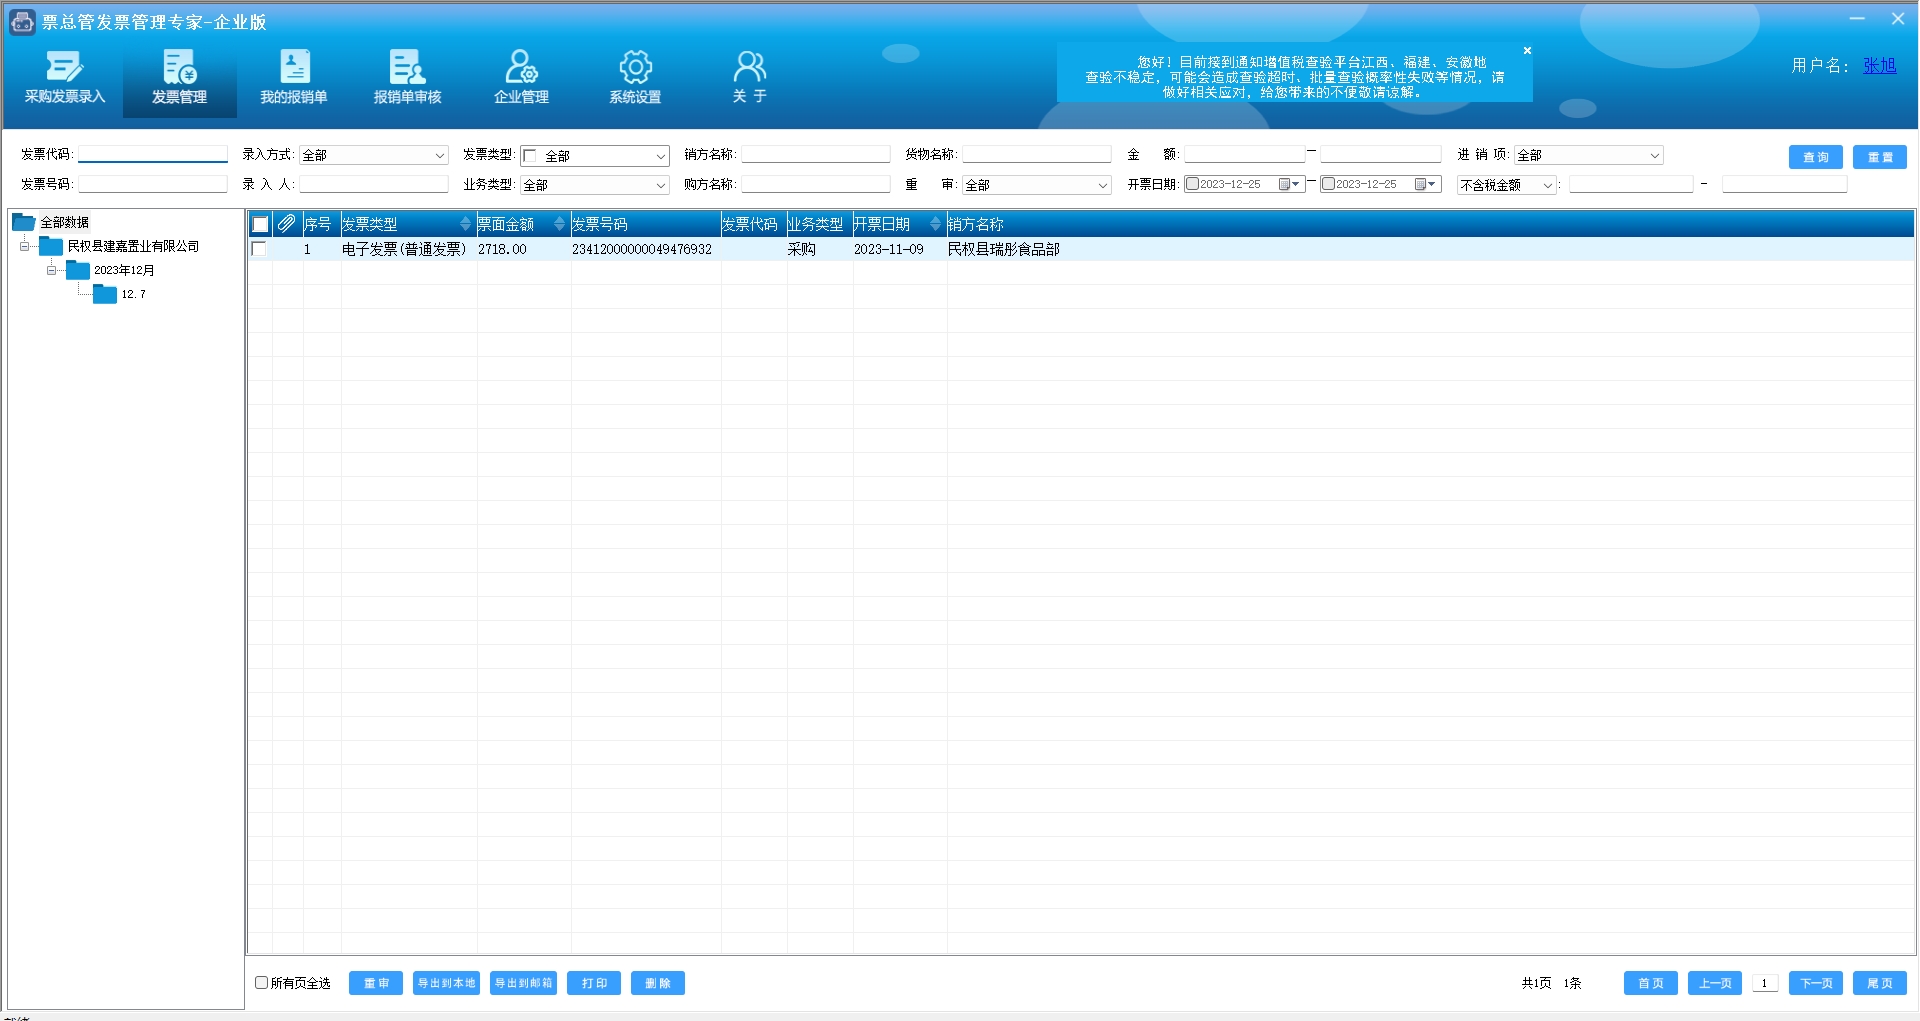Open the 录入方式 dropdown
1920x1021 pixels.
pyautogui.click(x=439, y=155)
